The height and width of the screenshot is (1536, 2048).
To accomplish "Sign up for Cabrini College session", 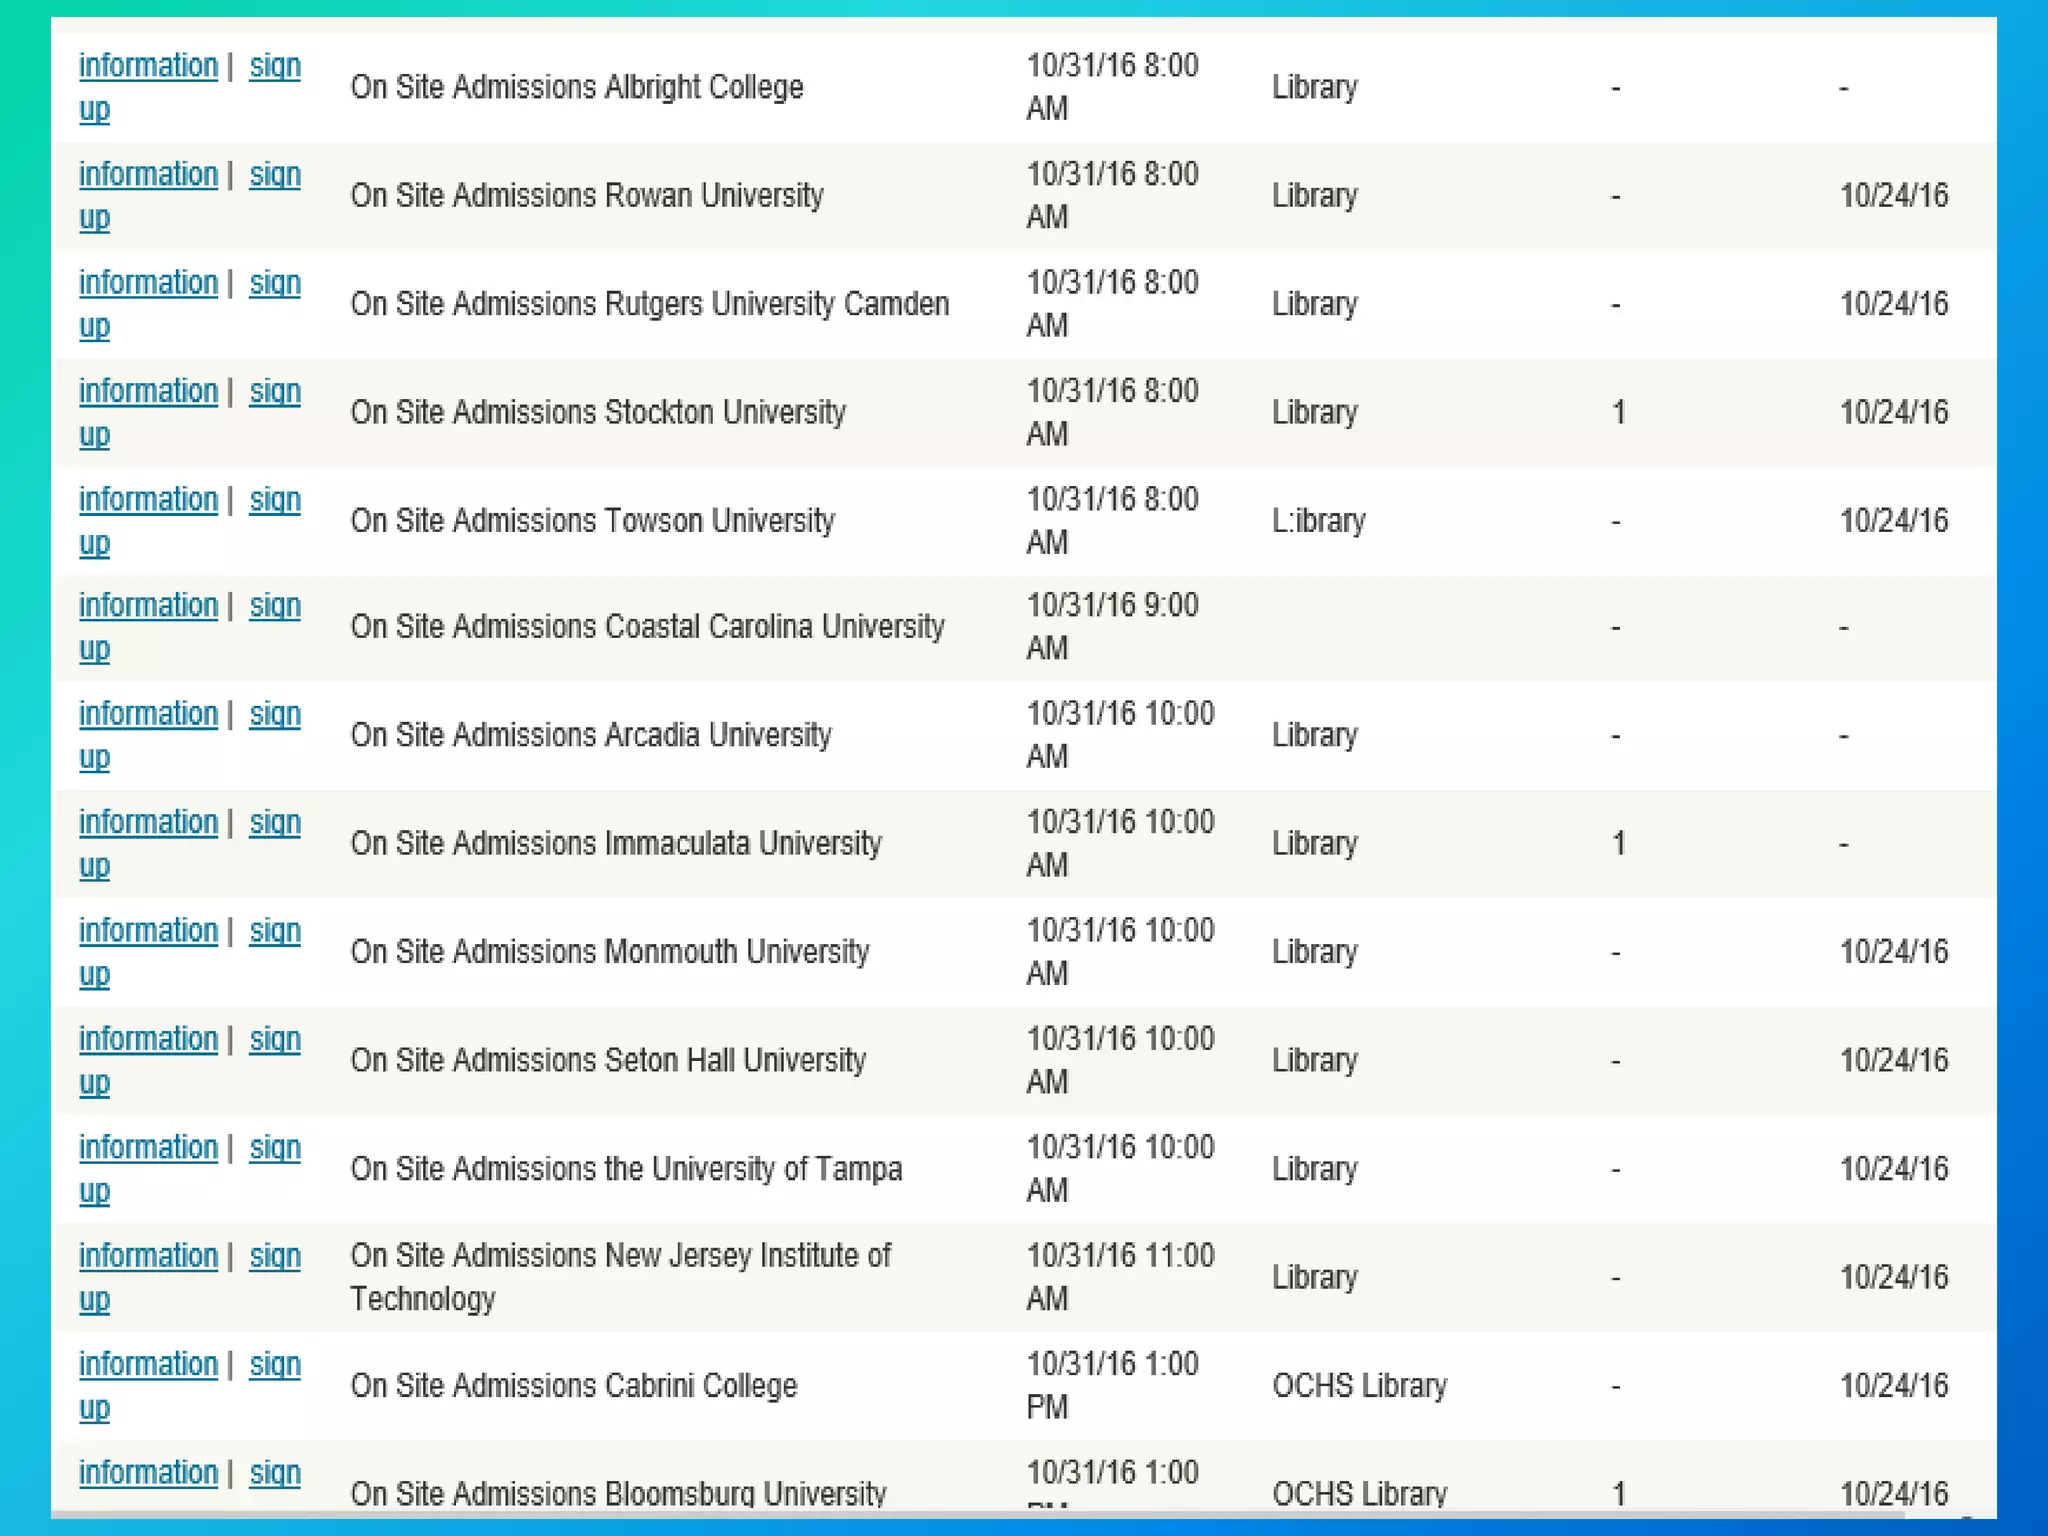I will click(x=274, y=1365).
